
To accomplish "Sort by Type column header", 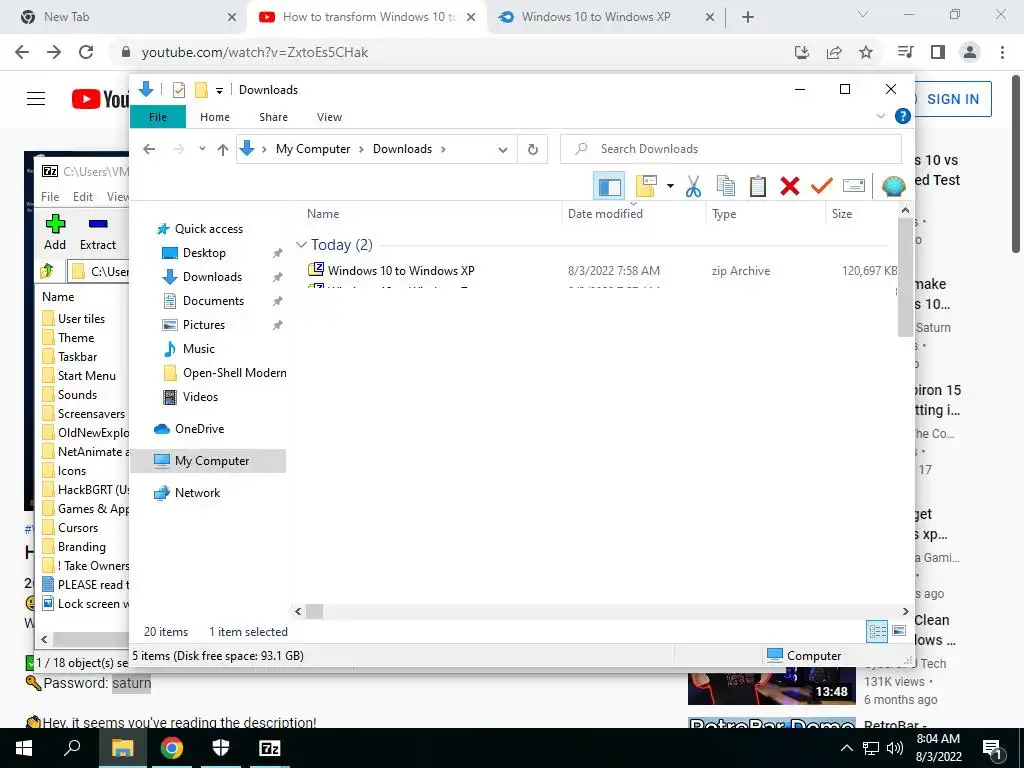I will pyautogui.click(x=724, y=214).
